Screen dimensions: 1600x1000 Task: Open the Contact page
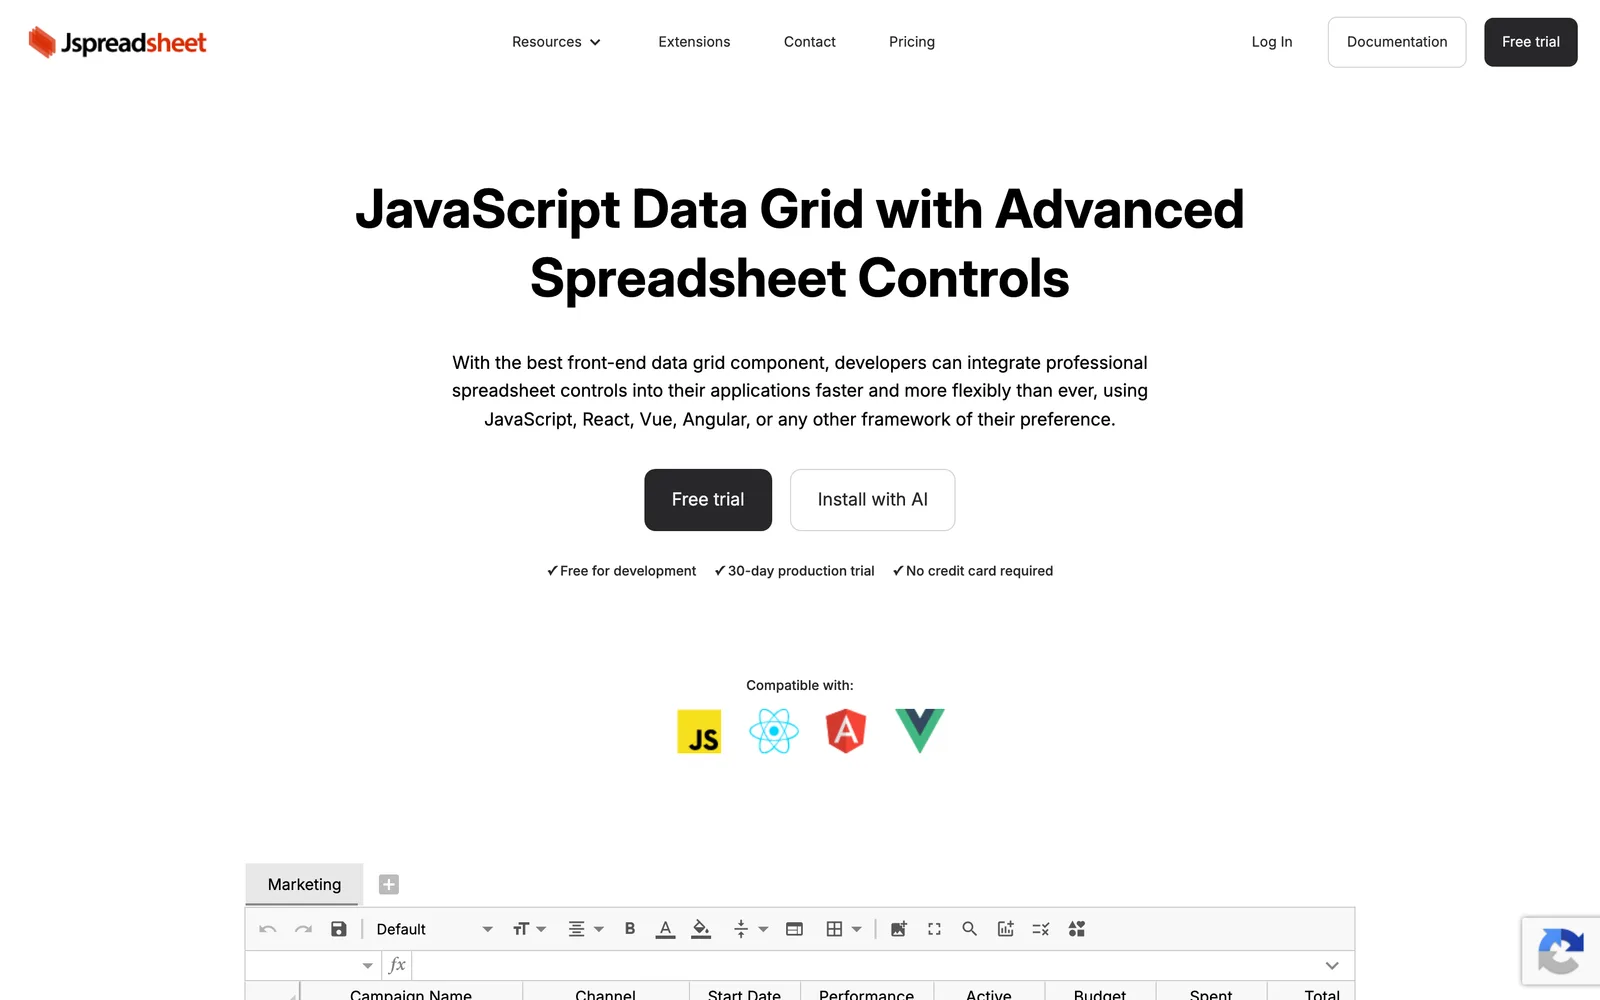point(810,42)
